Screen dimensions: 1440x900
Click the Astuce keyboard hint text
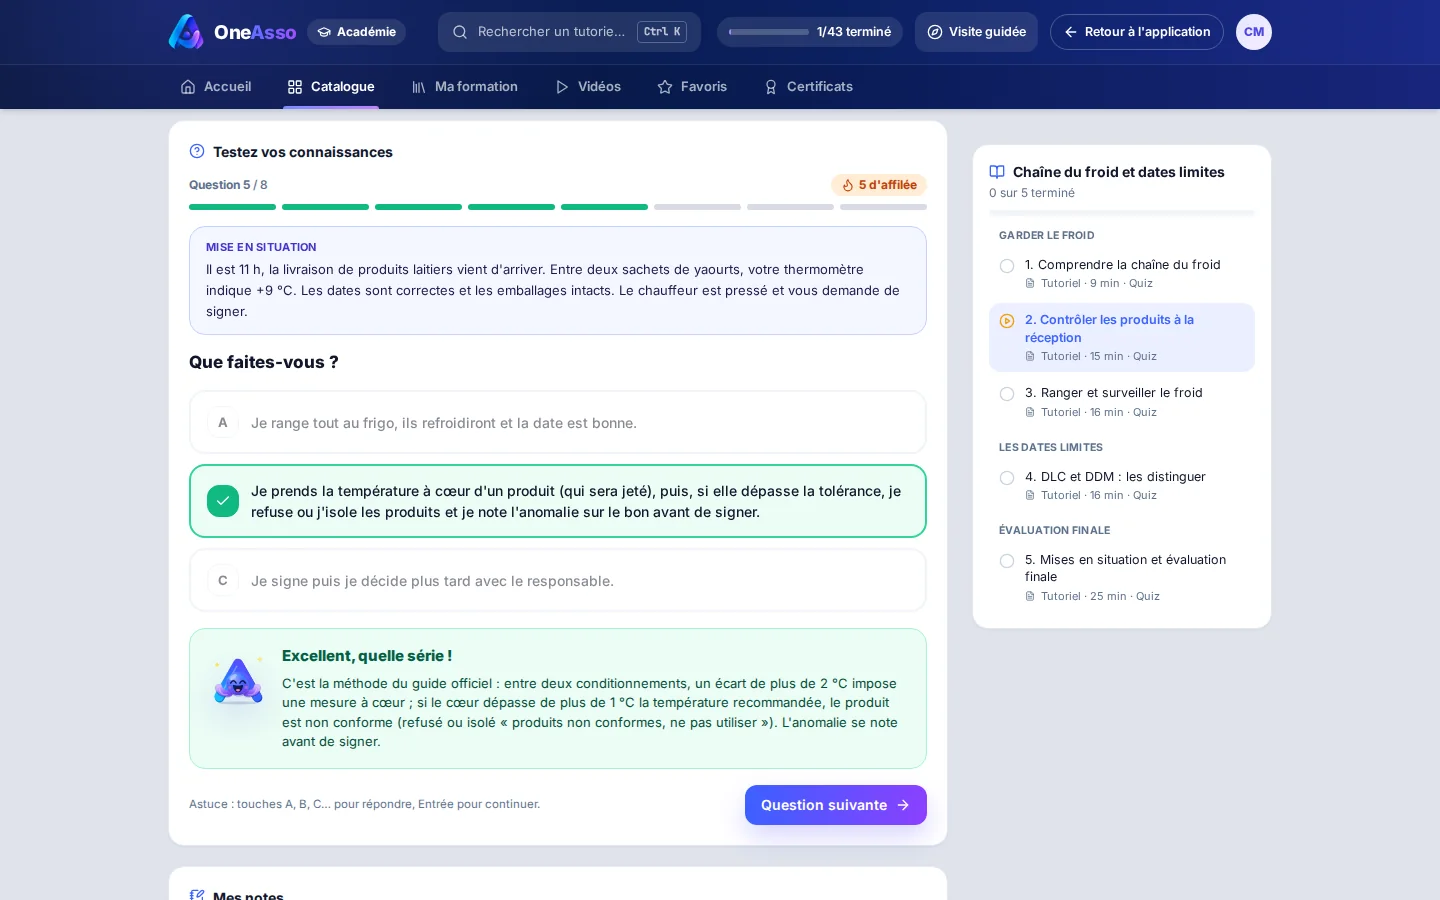(x=364, y=804)
